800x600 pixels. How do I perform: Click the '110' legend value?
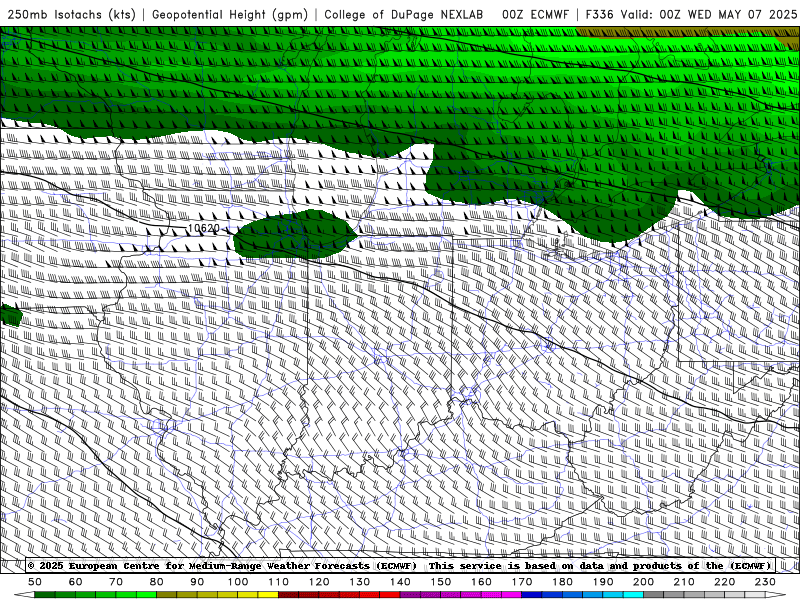click(279, 582)
